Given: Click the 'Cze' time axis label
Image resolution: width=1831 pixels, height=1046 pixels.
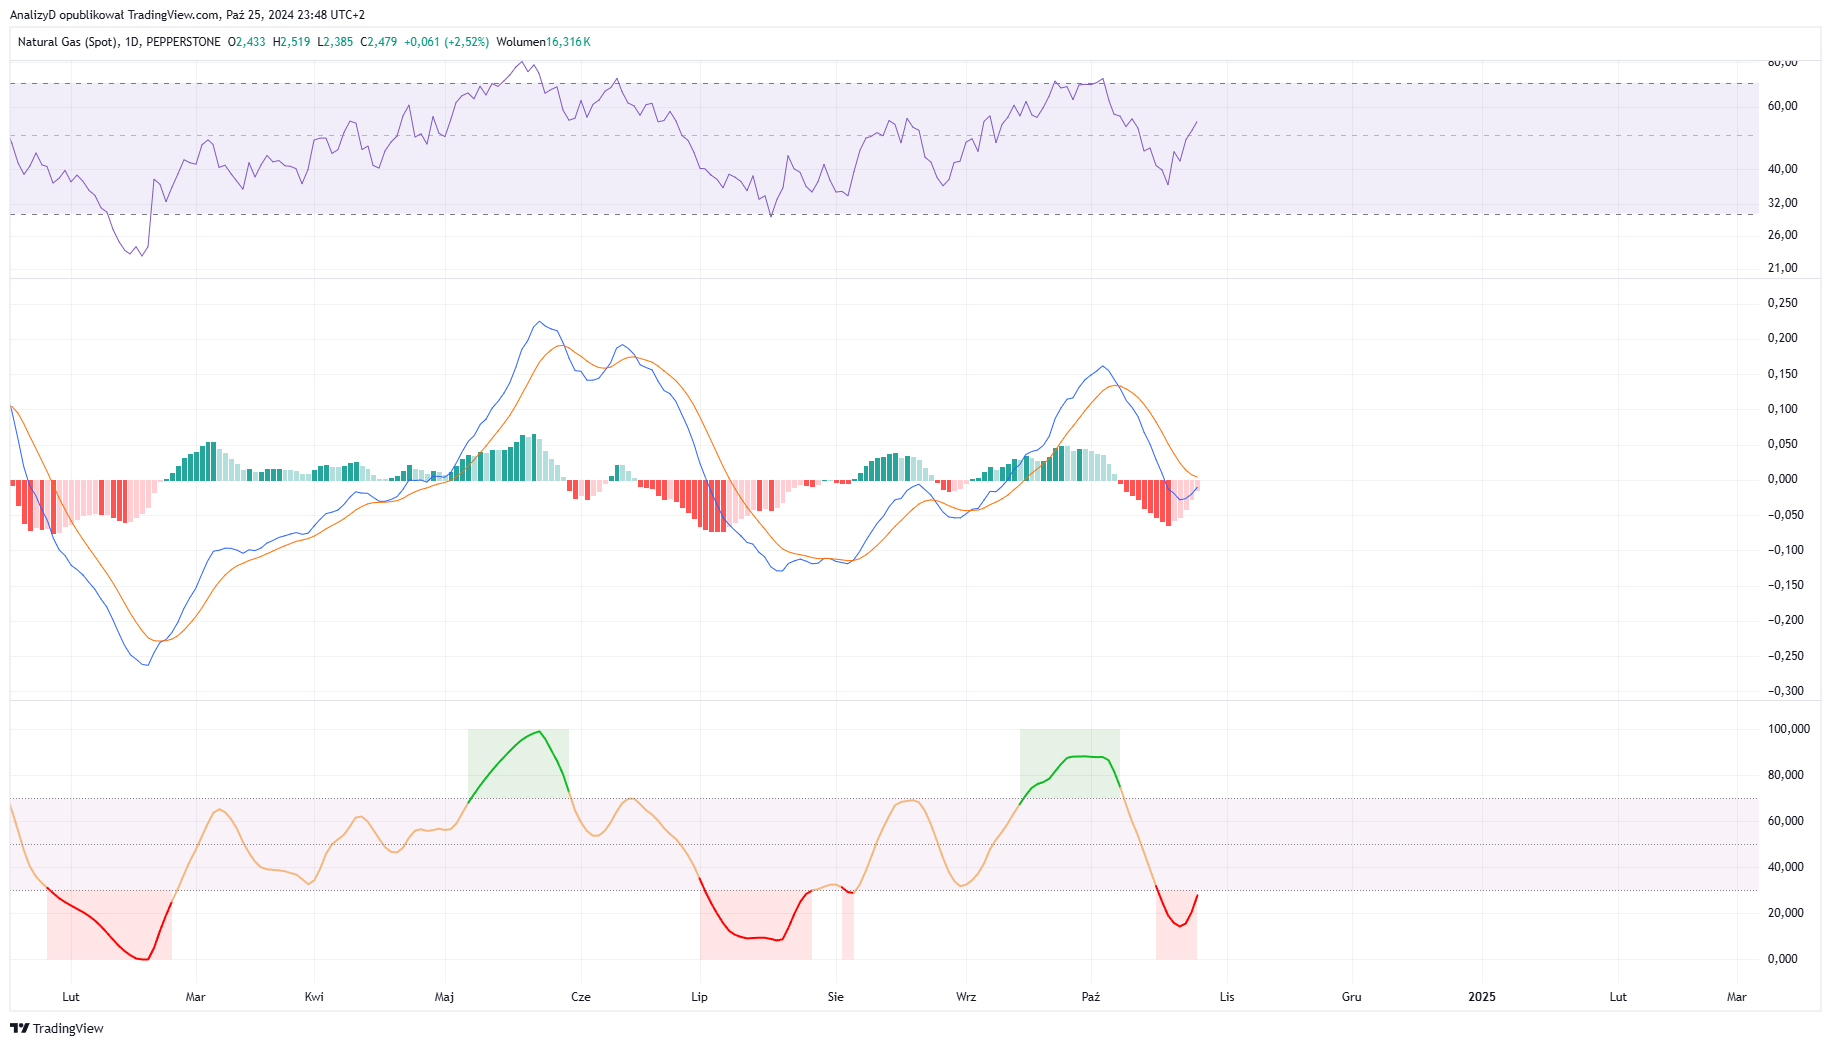Looking at the screenshot, I should (581, 997).
